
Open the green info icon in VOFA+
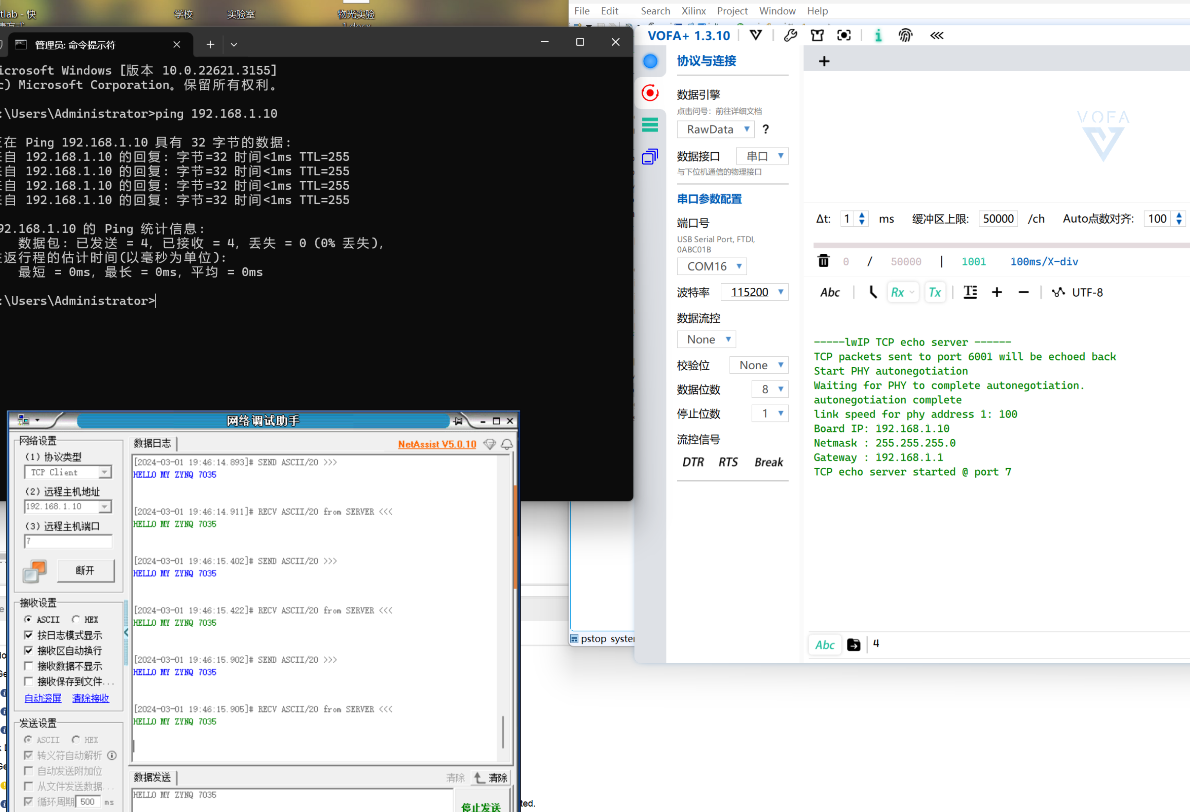(878, 35)
